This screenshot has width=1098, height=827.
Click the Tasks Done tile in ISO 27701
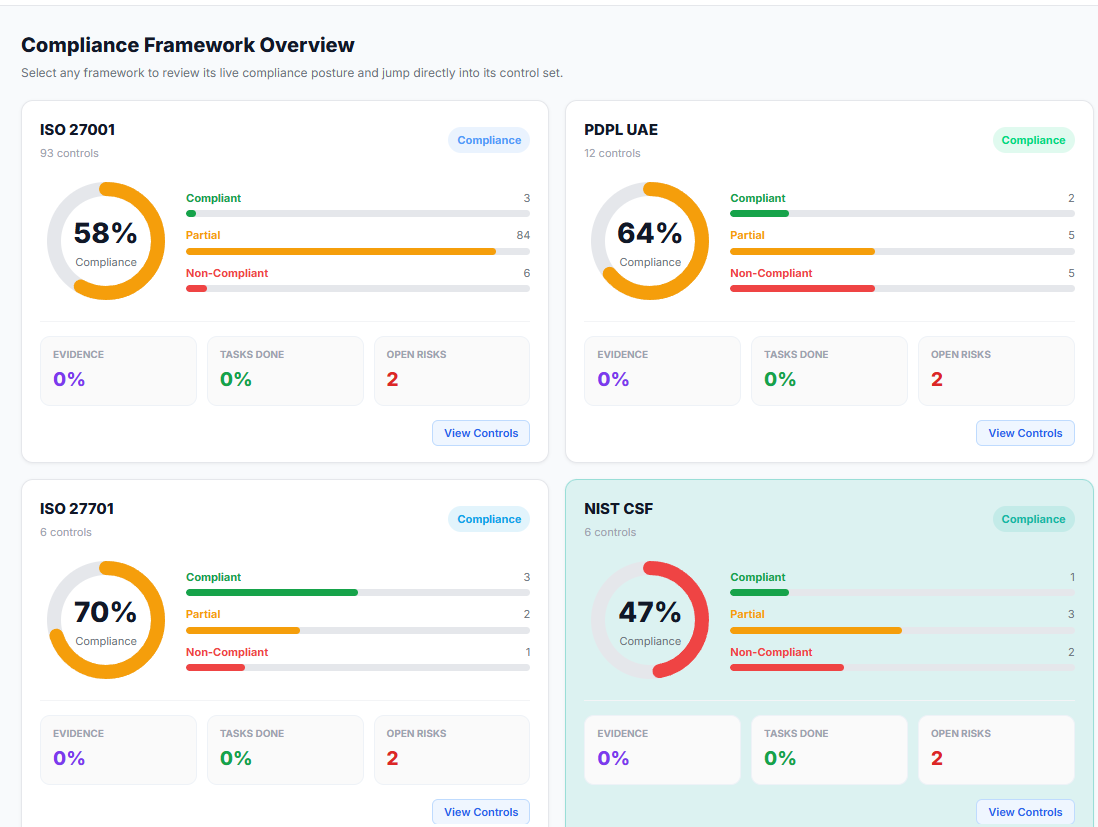point(285,750)
